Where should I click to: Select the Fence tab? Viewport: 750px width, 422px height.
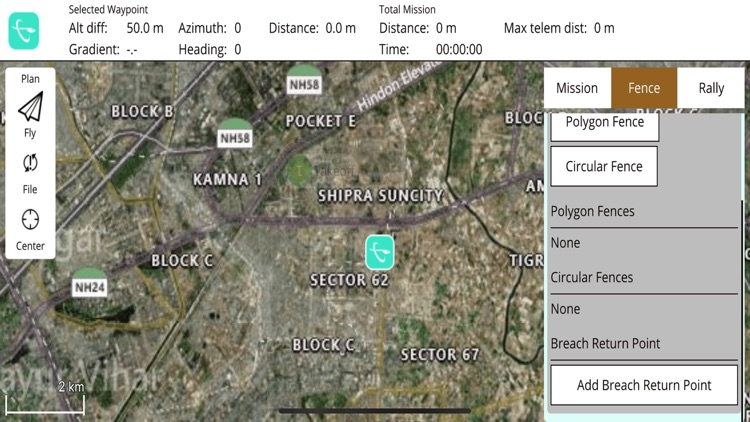click(x=644, y=88)
